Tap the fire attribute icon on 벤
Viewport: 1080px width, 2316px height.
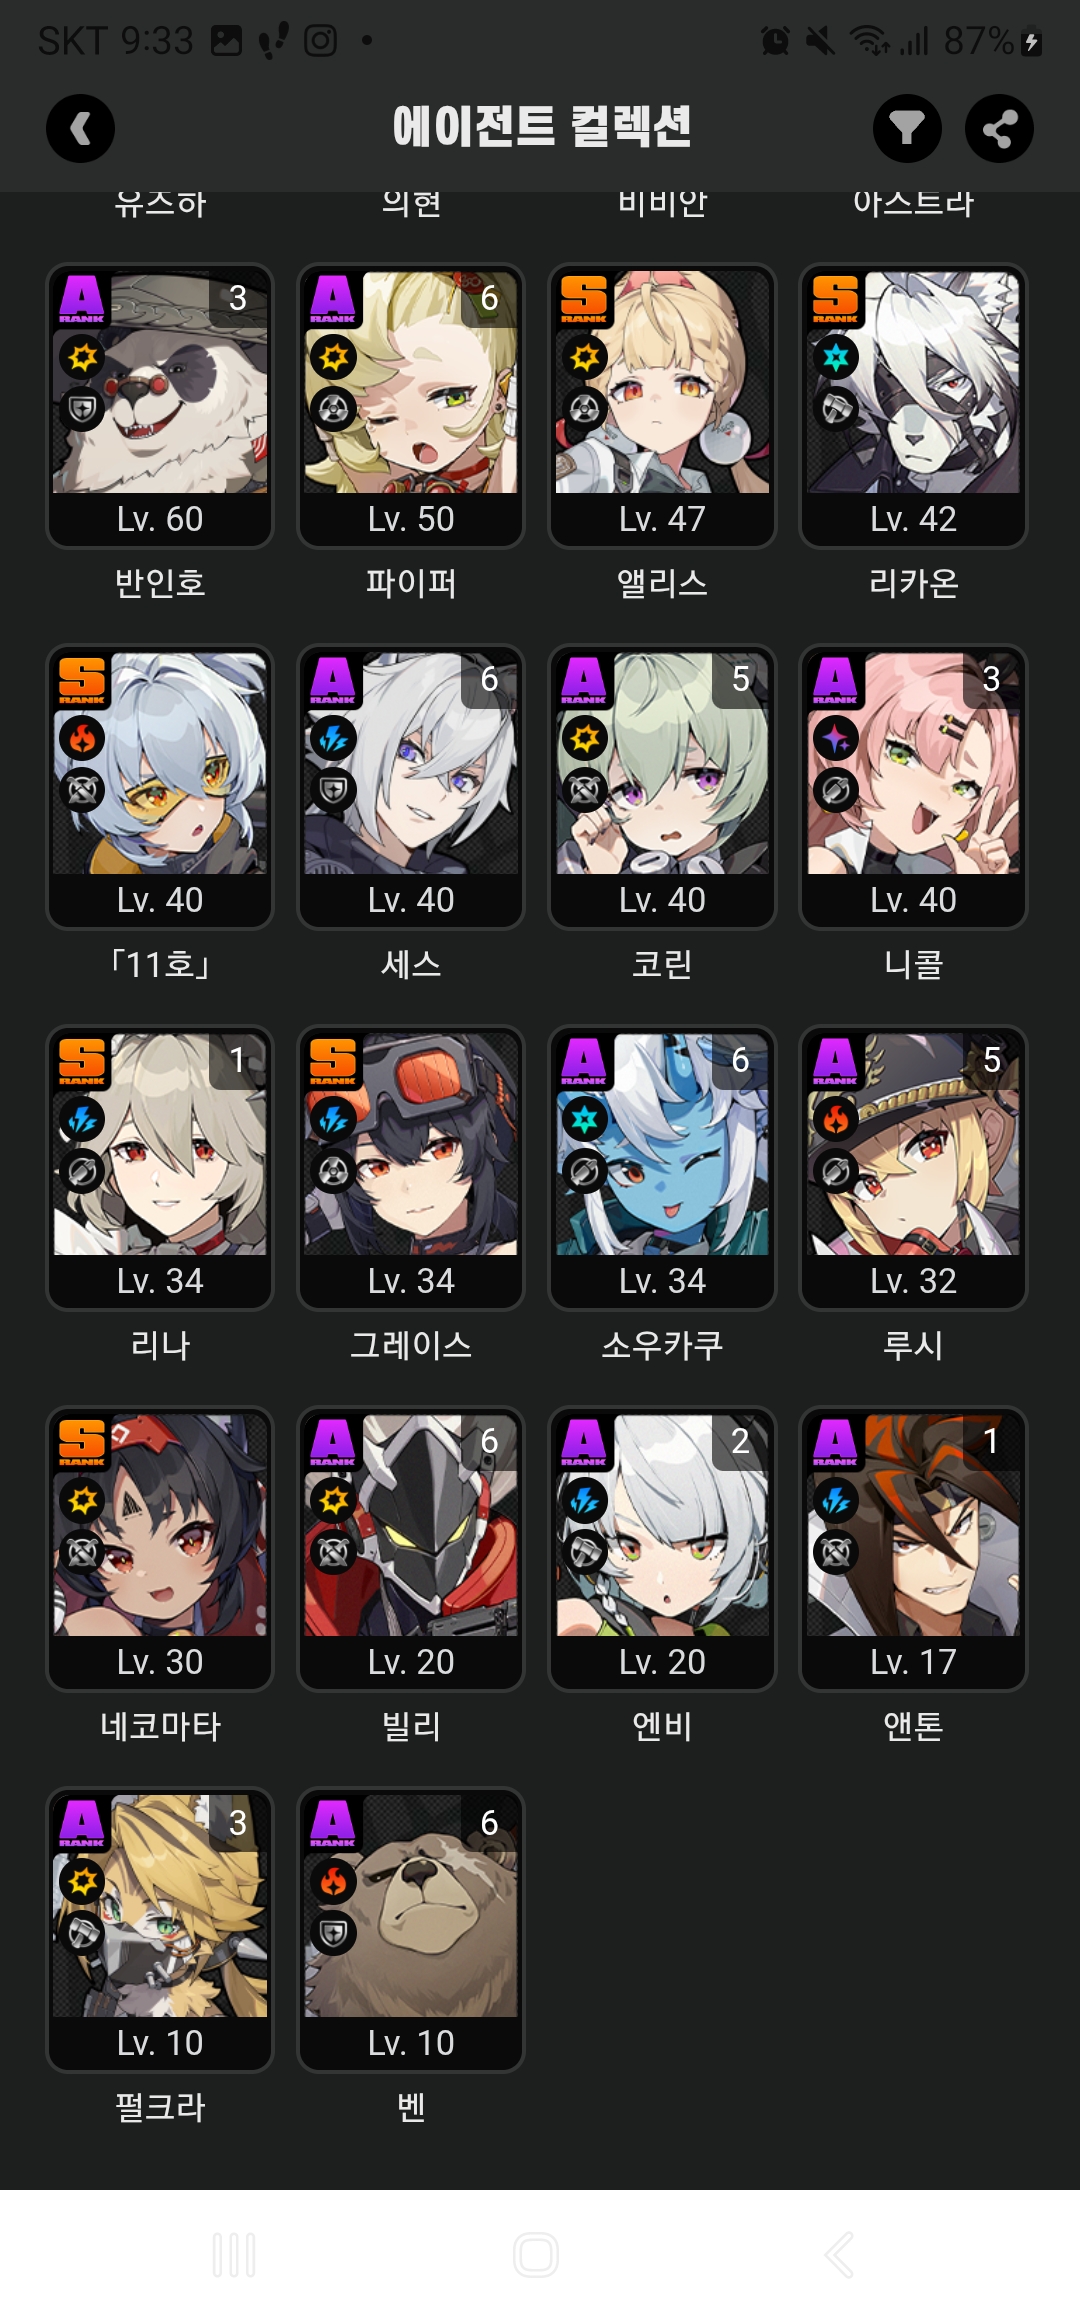[x=333, y=1881]
